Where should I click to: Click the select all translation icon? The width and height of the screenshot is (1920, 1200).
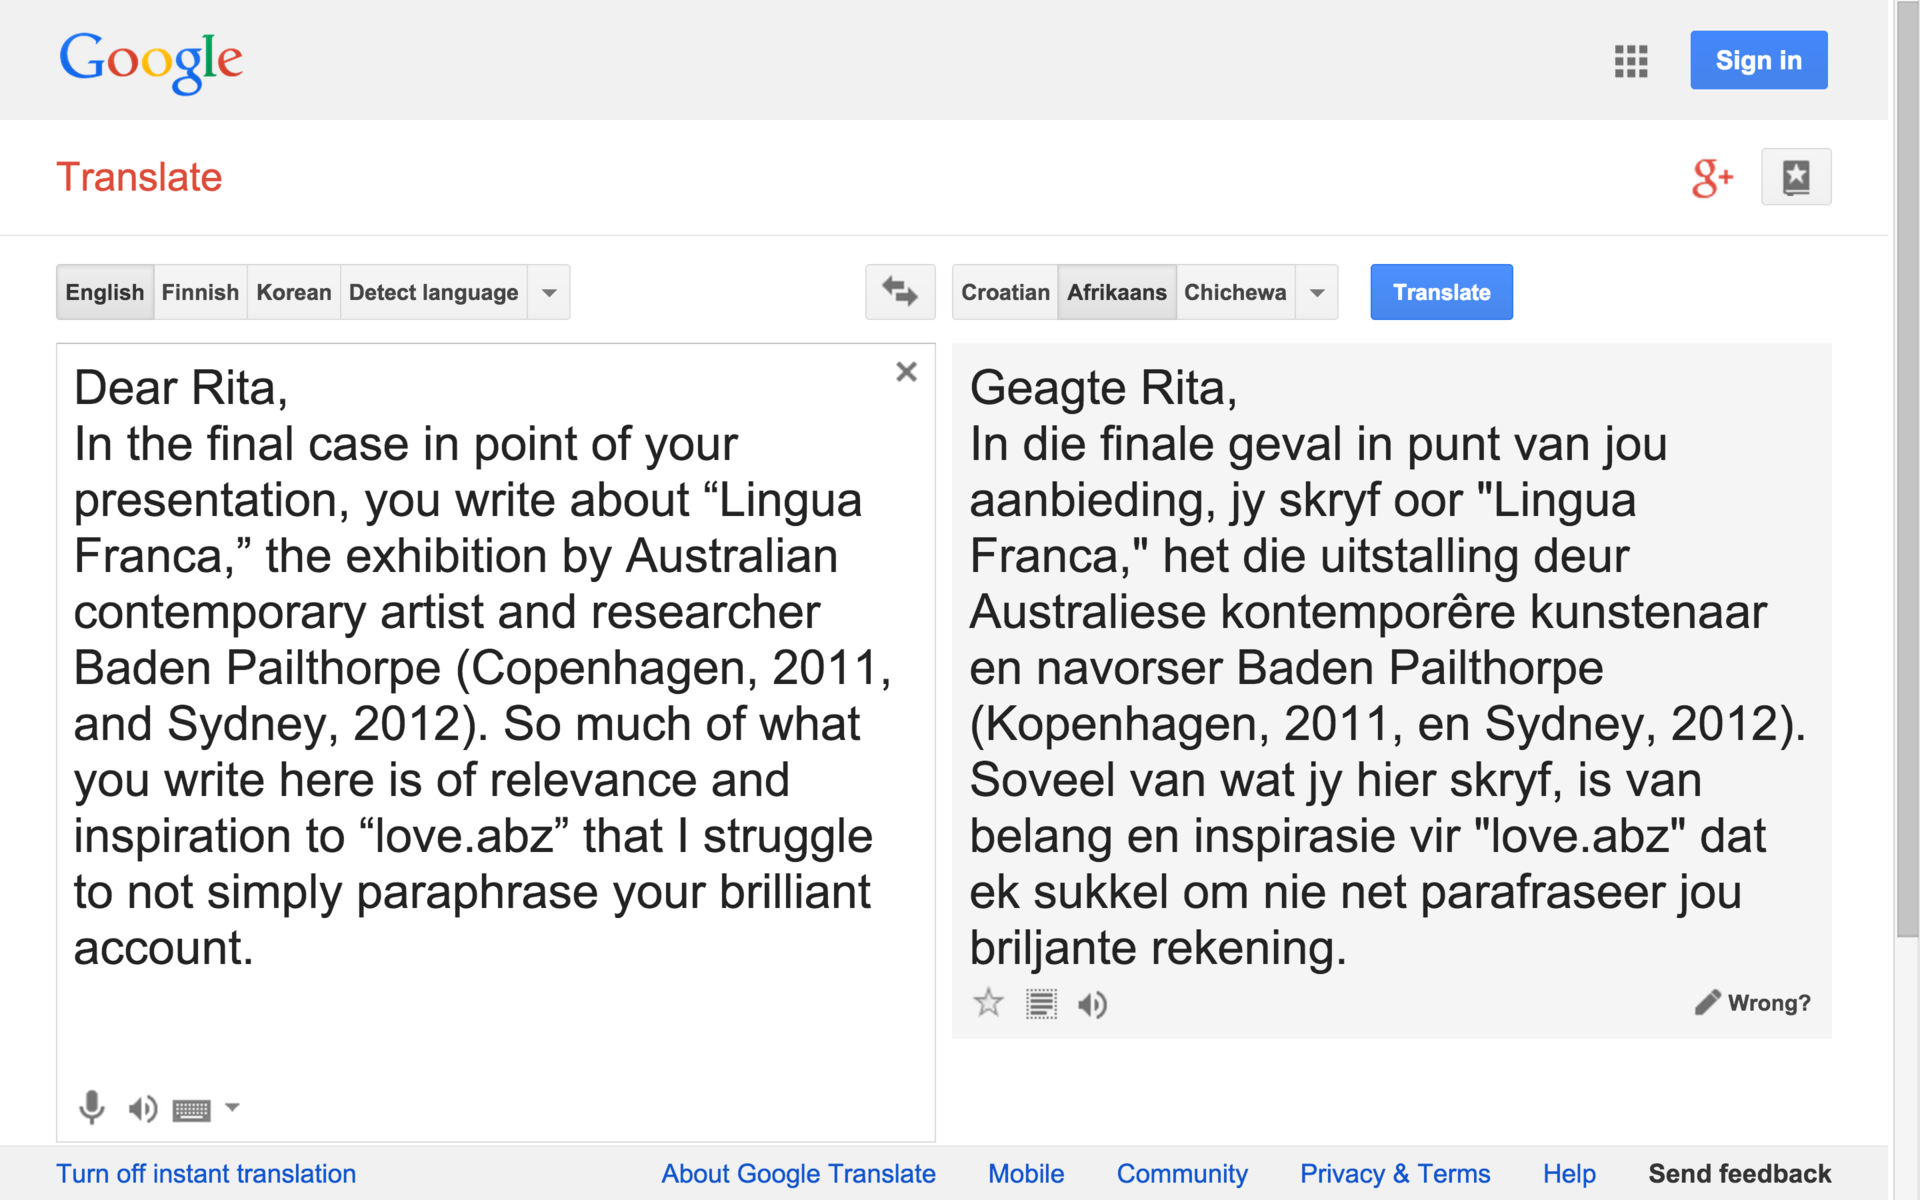point(1041,1003)
